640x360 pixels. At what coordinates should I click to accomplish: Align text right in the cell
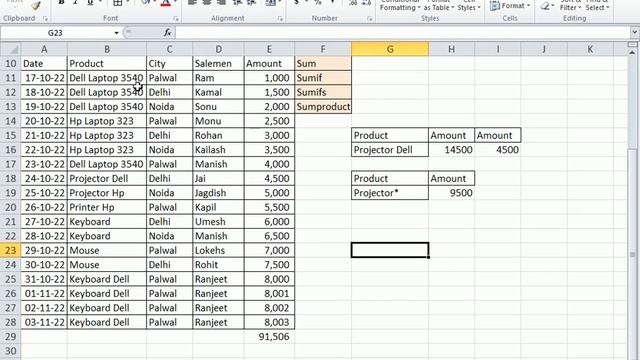[x=221, y=3]
